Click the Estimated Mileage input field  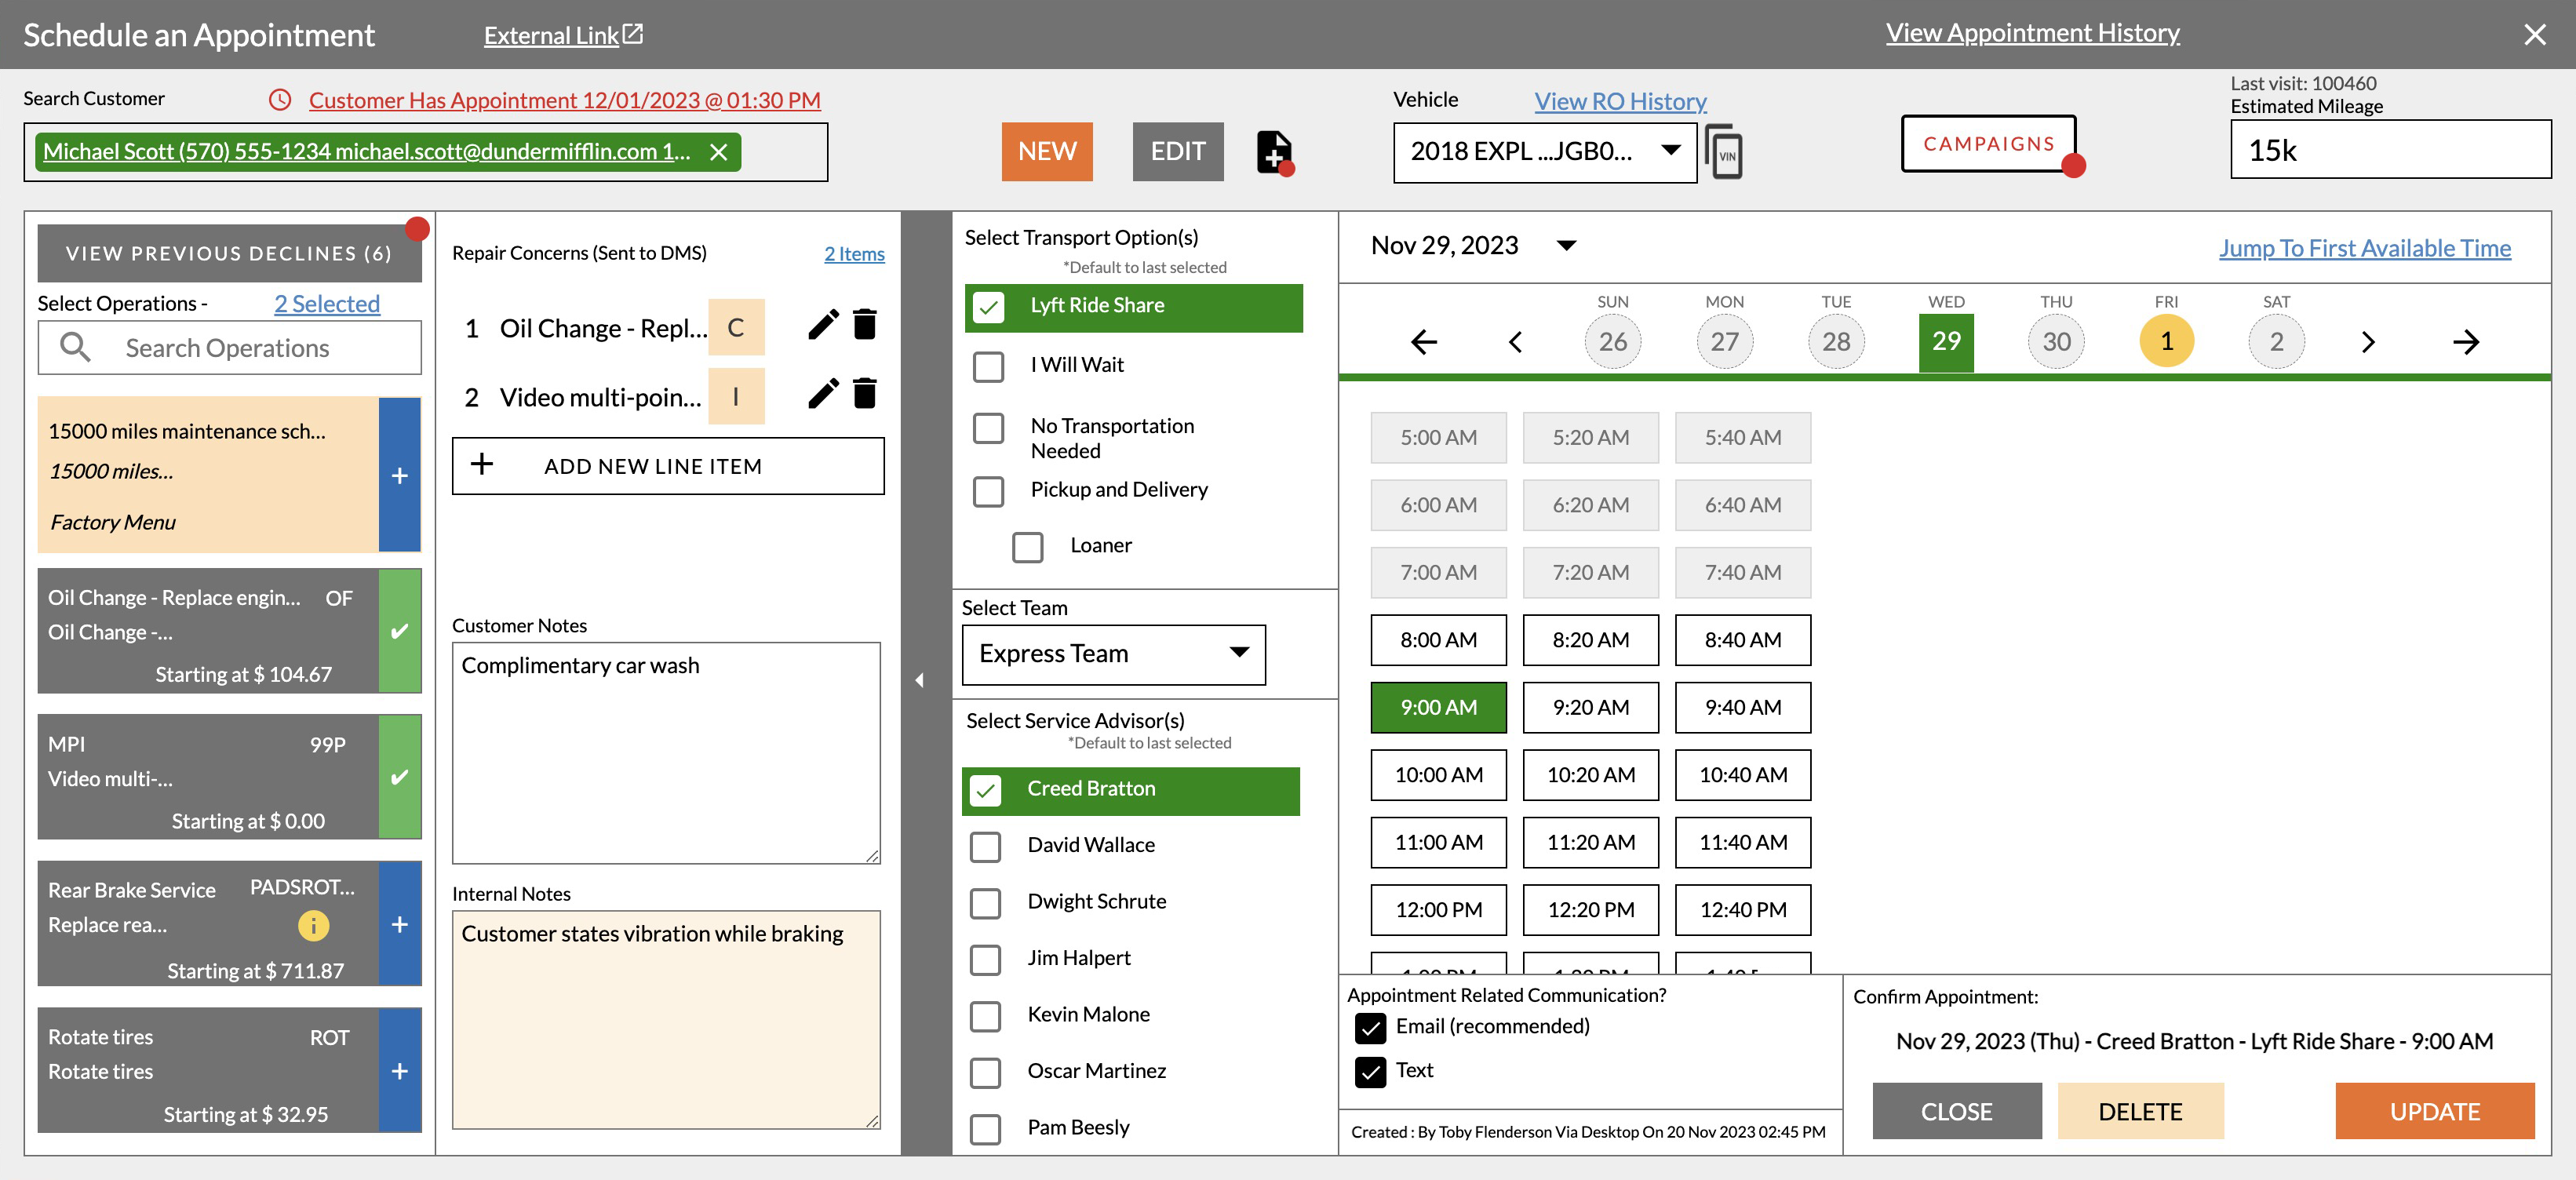tap(2390, 149)
